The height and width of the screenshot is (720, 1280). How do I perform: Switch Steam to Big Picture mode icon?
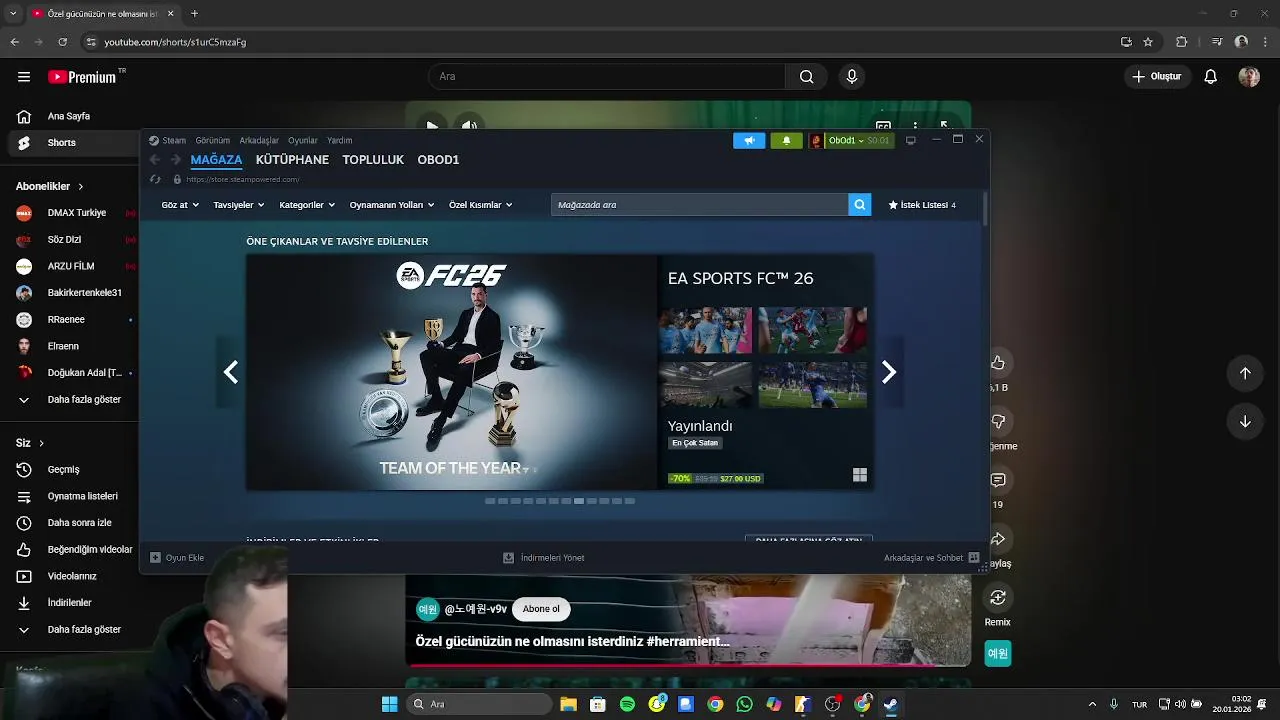[x=910, y=141]
